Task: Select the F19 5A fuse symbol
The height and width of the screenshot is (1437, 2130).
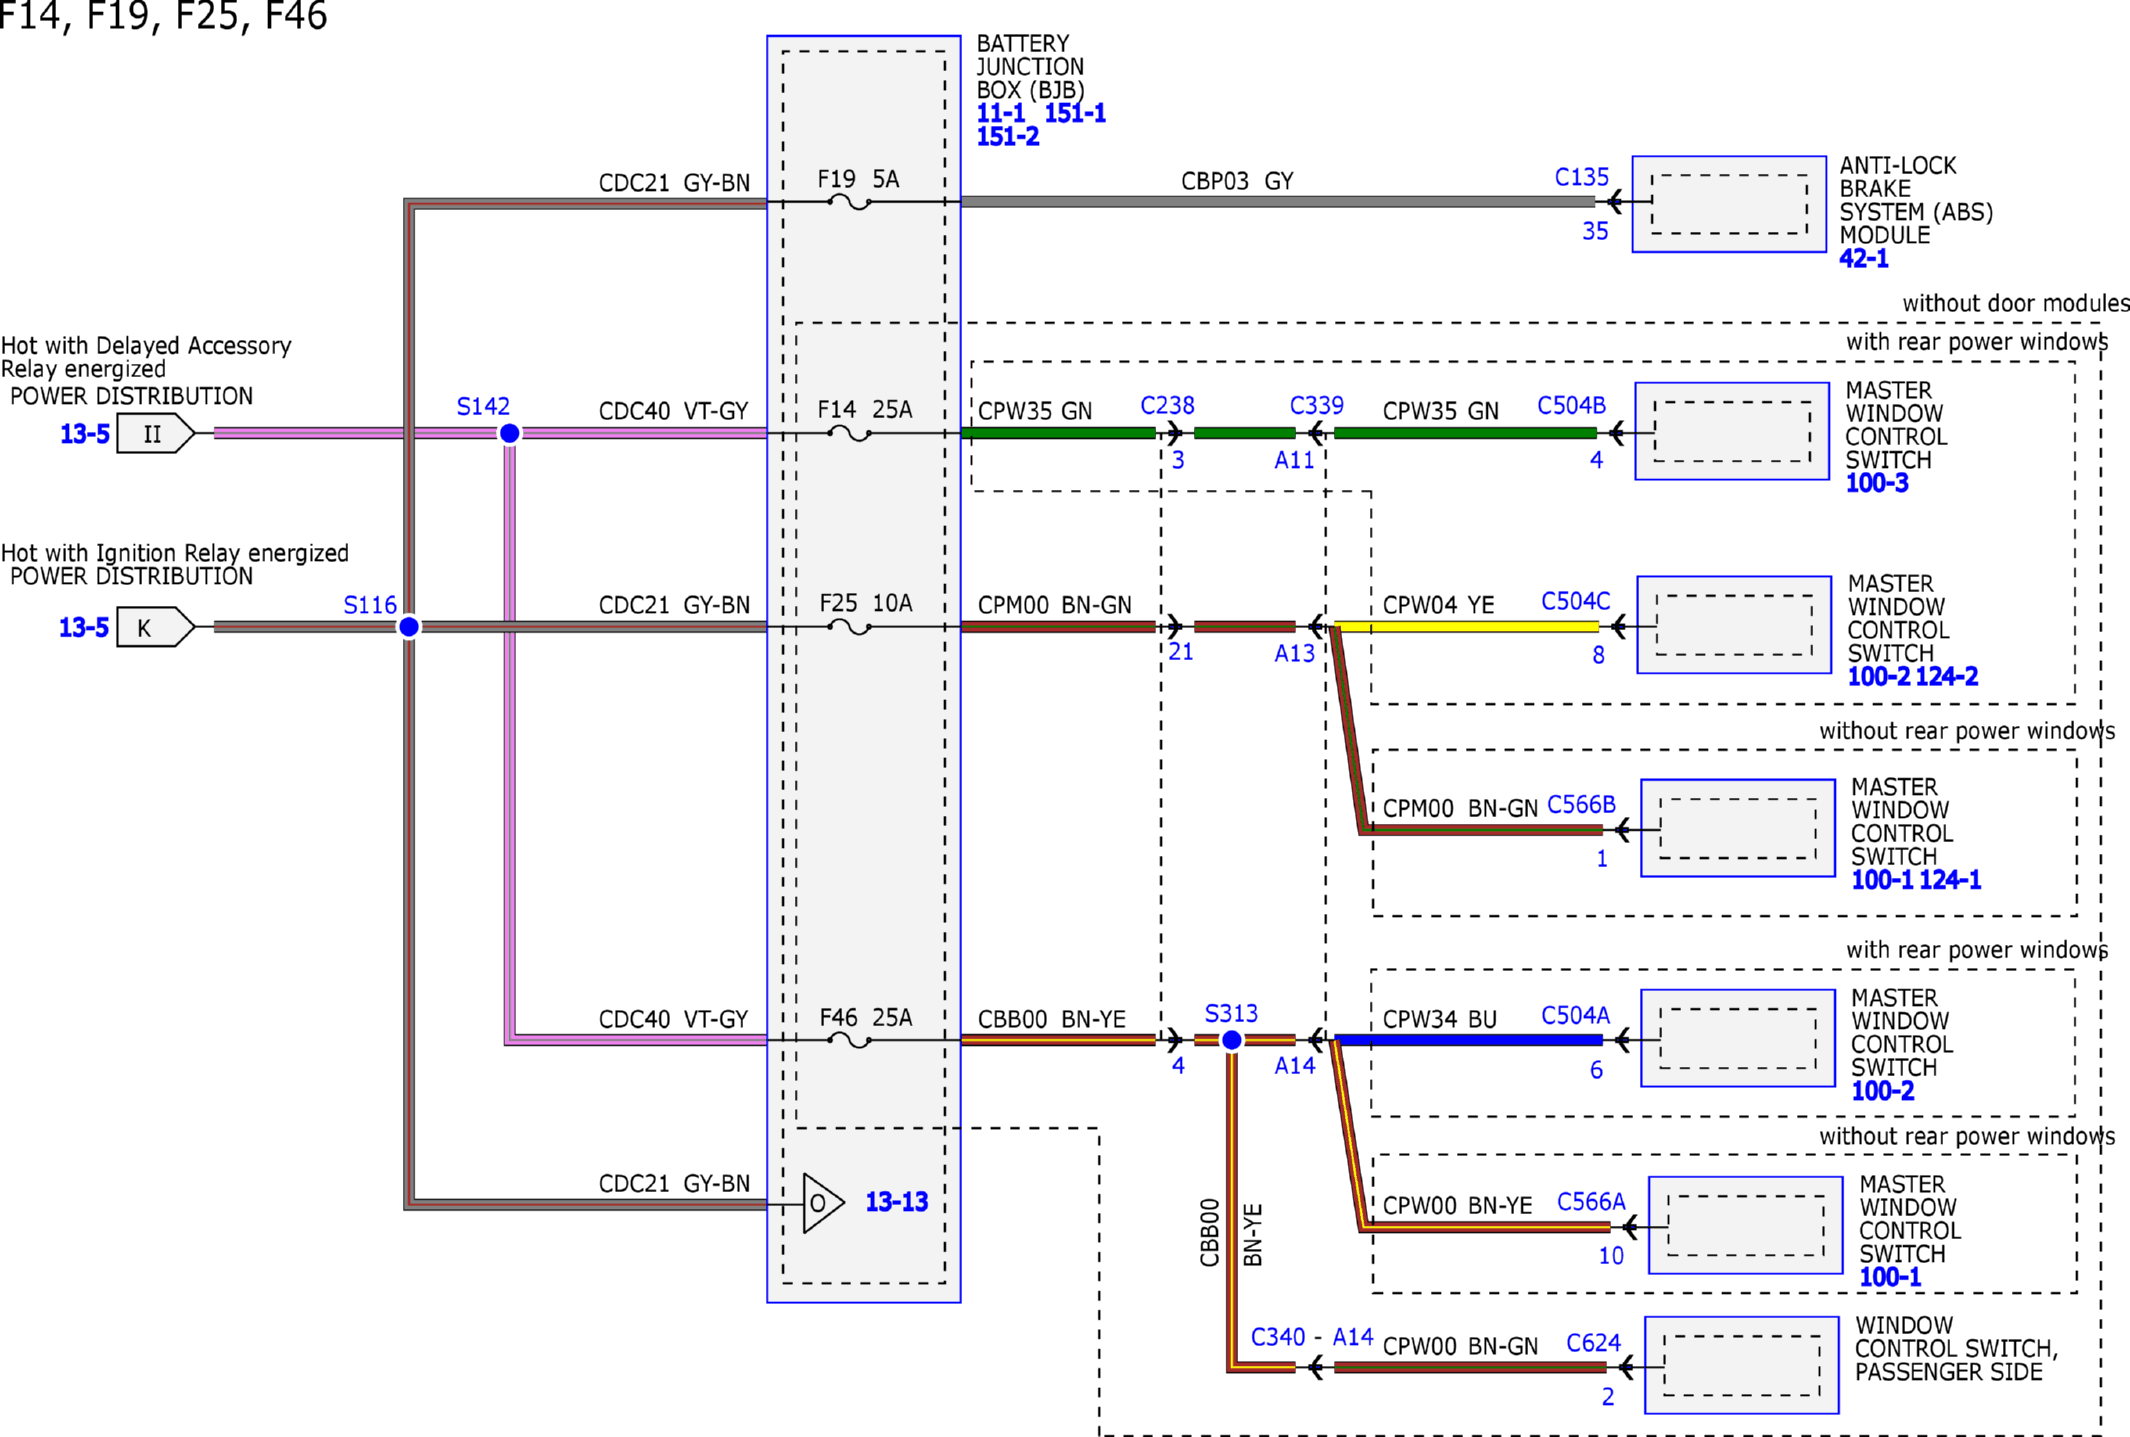Action: 849,202
